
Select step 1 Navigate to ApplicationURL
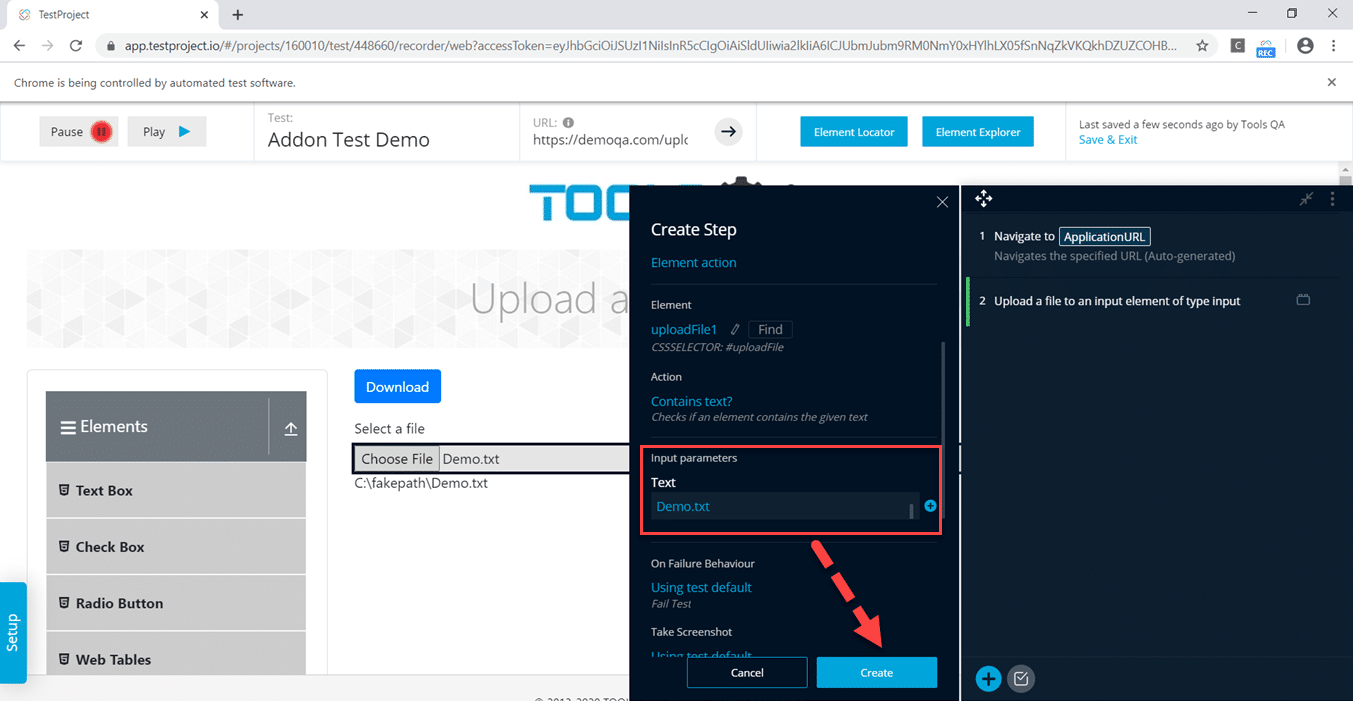[1151, 246]
